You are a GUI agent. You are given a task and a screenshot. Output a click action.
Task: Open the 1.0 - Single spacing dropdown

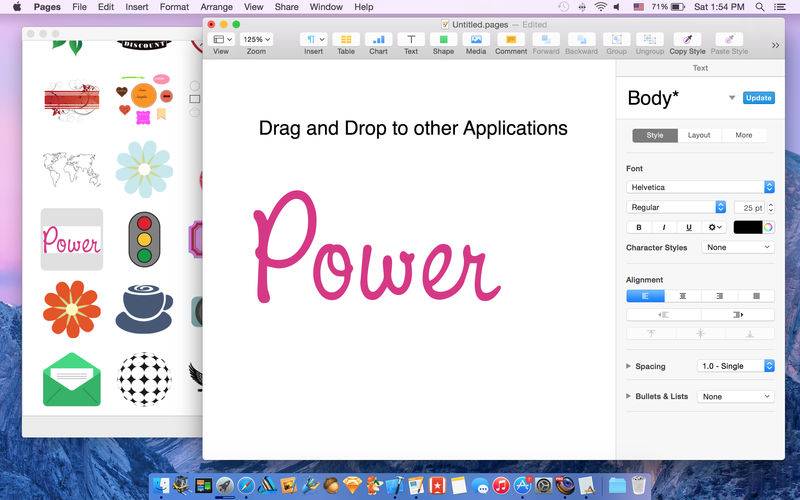[736, 366]
